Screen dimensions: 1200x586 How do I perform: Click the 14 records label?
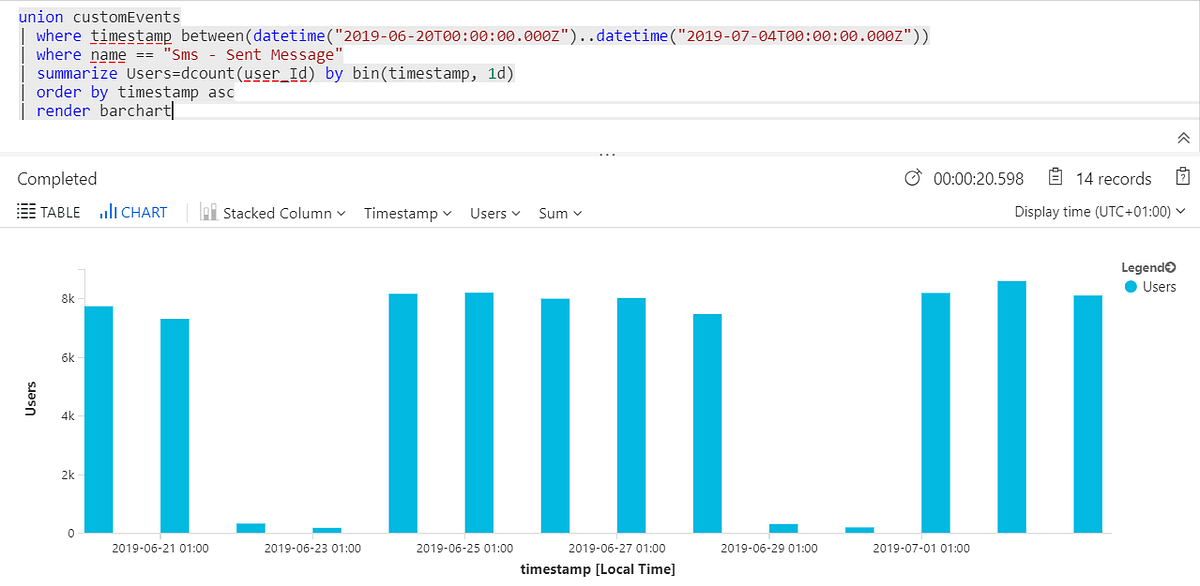point(1113,178)
